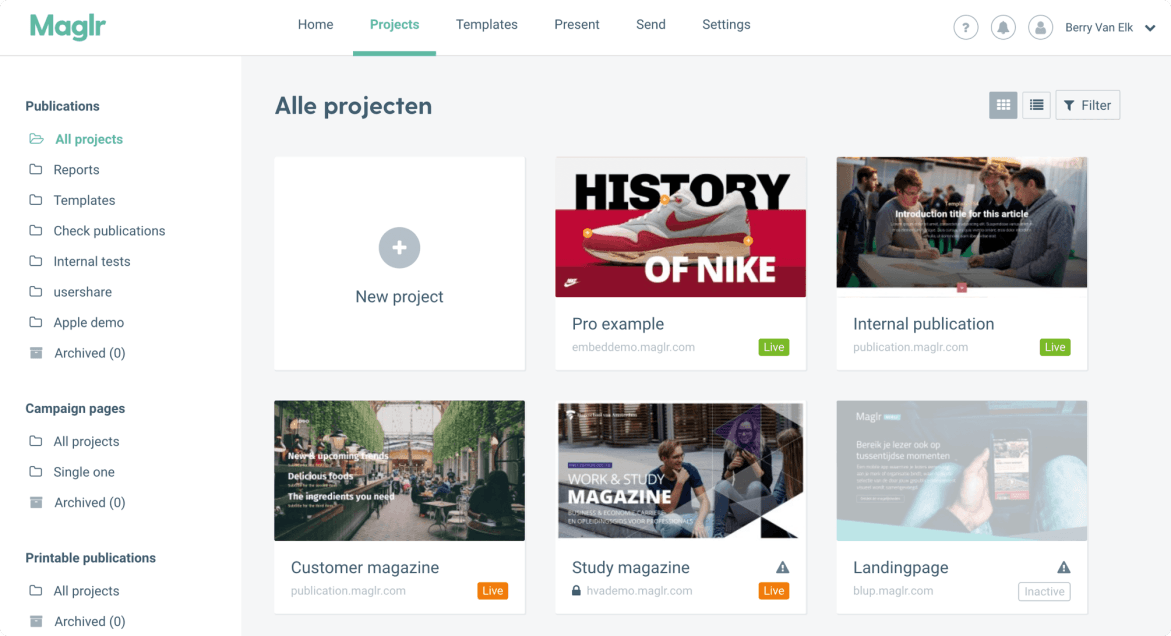Image resolution: width=1171 pixels, height=636 pixels.
Task: Open the help question mark icon
Action: (966, 28)
